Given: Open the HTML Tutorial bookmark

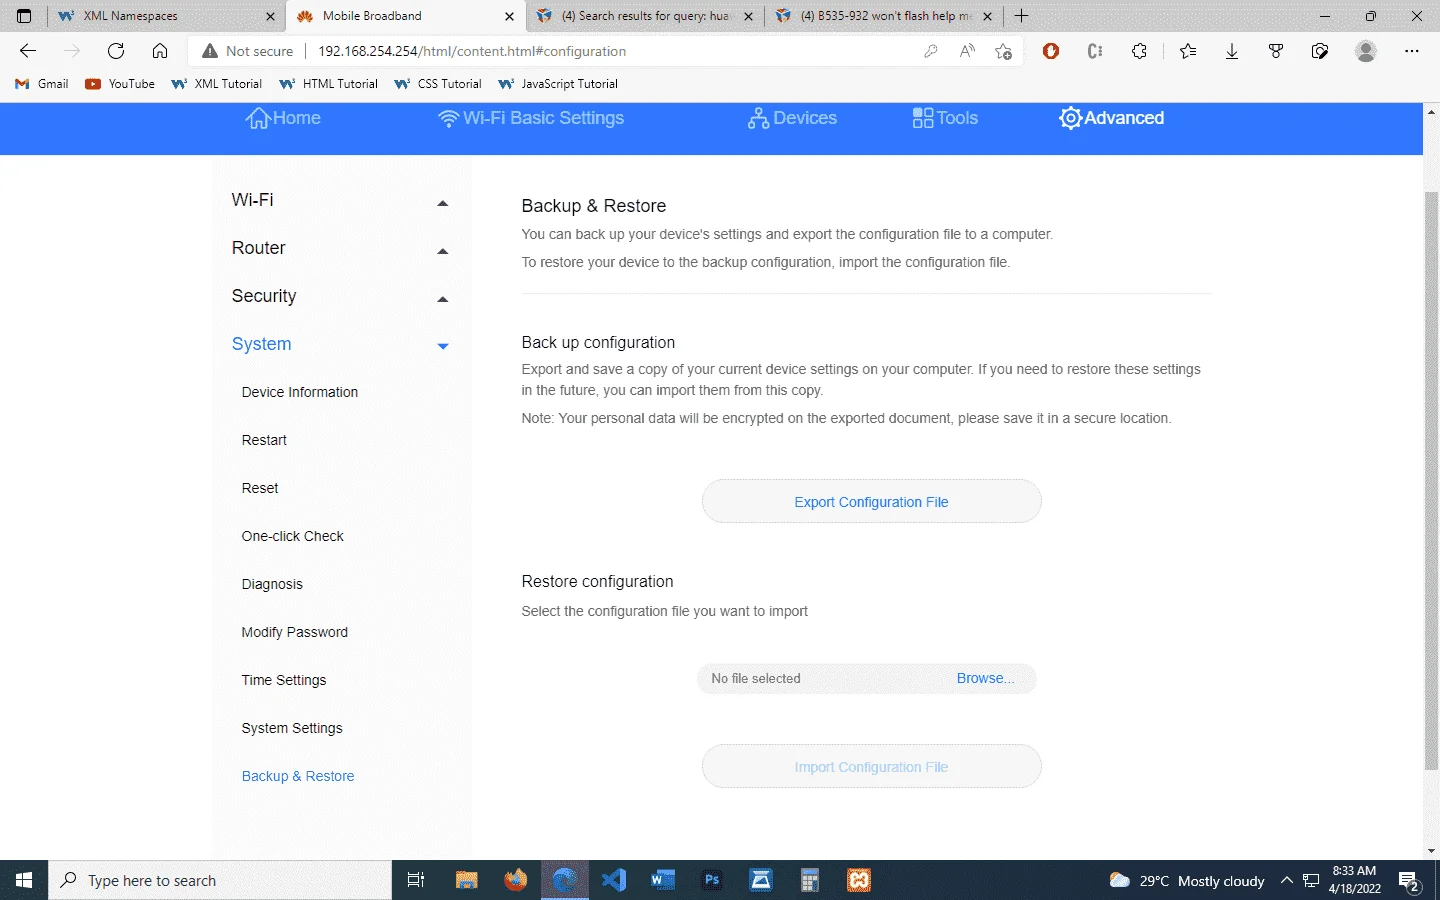Looking at the screenshot, I should coord(328,84).
